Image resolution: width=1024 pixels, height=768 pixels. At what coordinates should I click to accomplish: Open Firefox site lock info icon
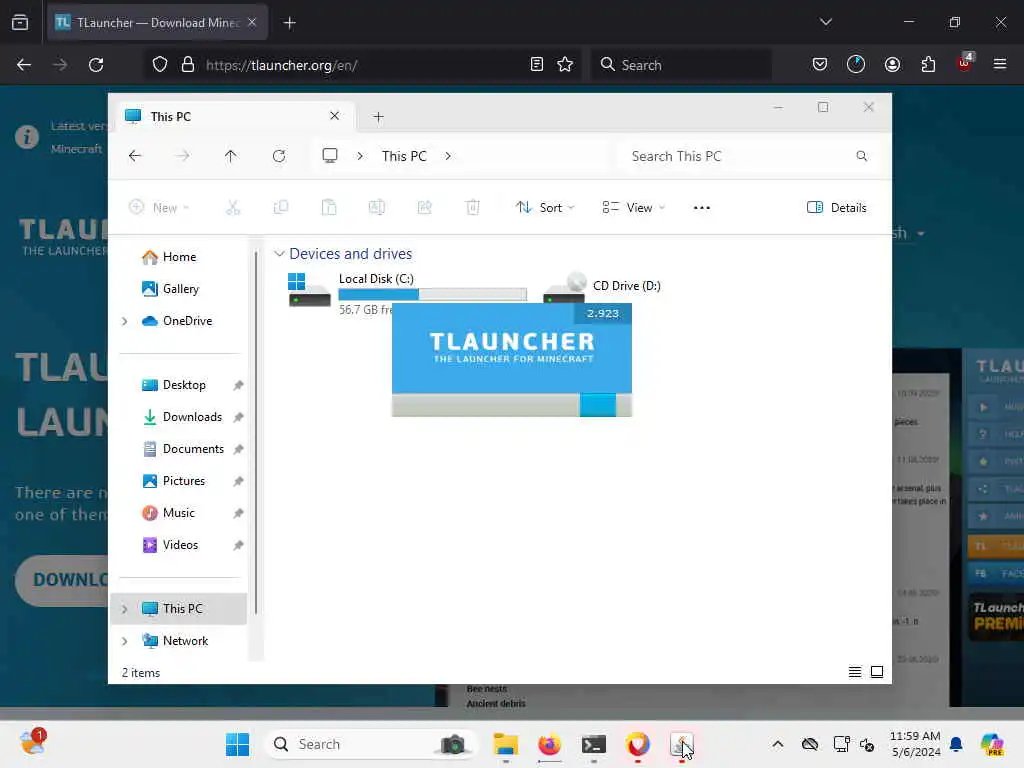coord(188,65)
